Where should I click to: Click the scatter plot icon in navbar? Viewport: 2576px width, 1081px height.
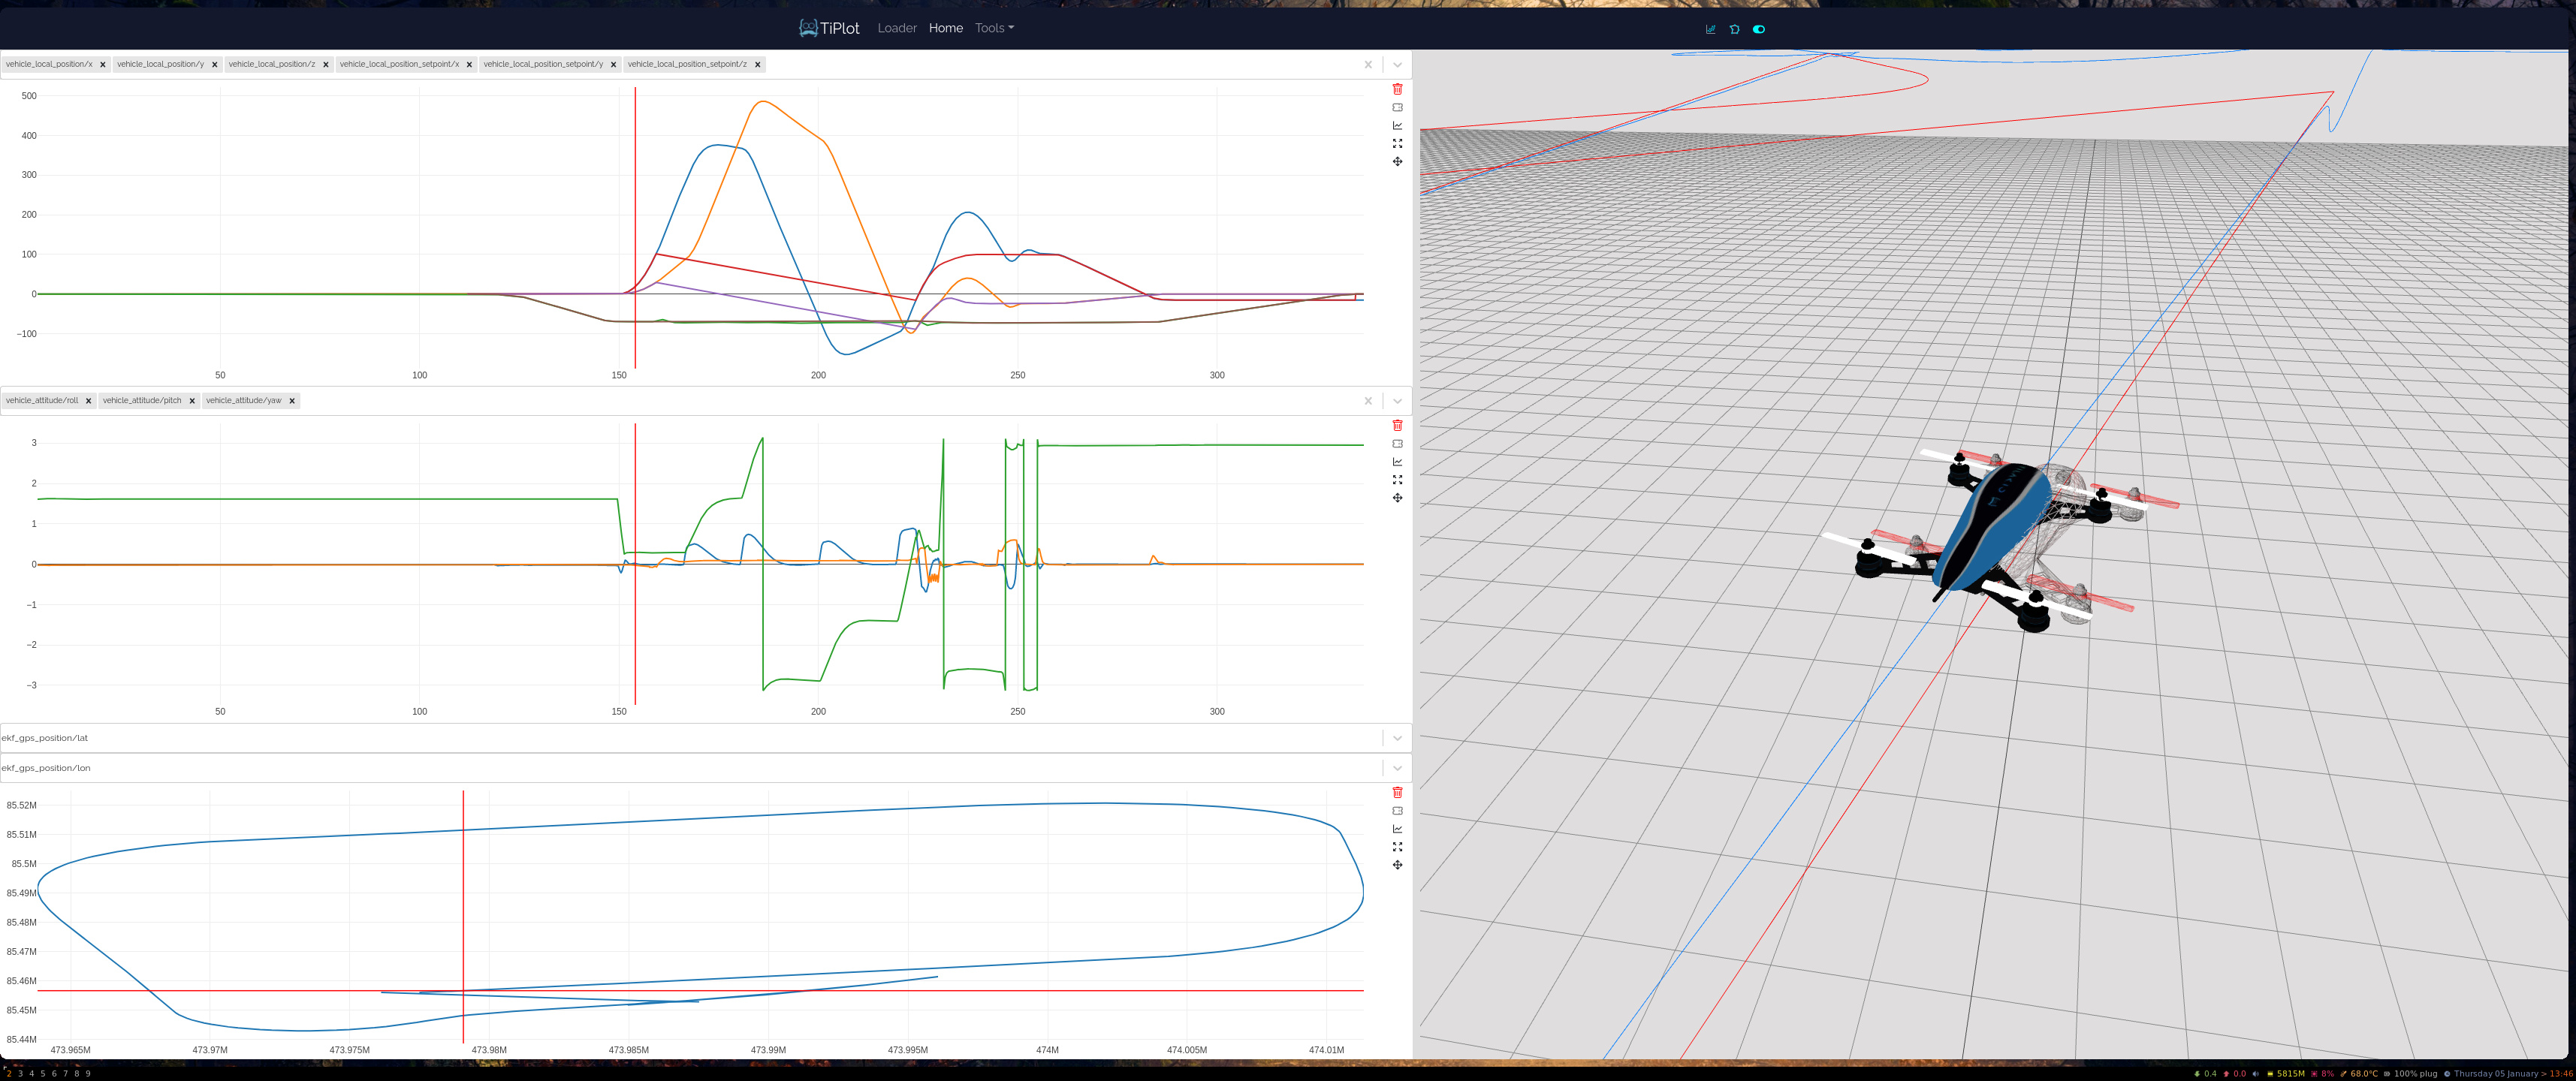(x=1710, y=29)
